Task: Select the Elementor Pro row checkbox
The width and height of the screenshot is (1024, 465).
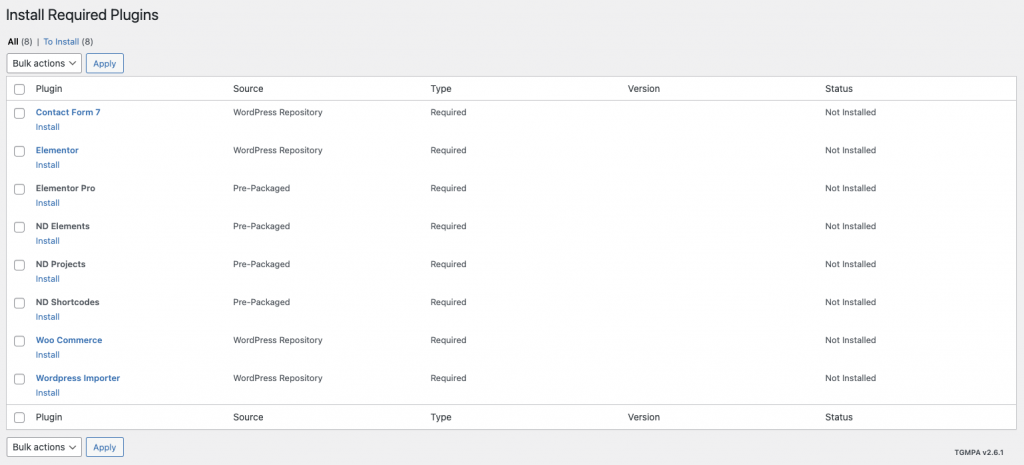Action: (x=19, y=189)
